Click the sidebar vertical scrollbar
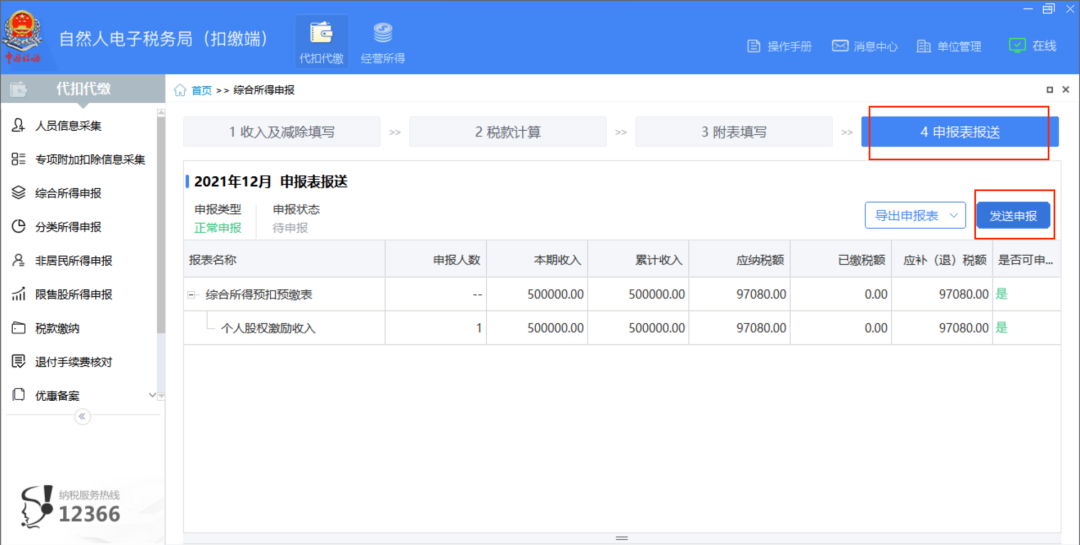This screenshot has height=545, width=1080. click(160, 227)
